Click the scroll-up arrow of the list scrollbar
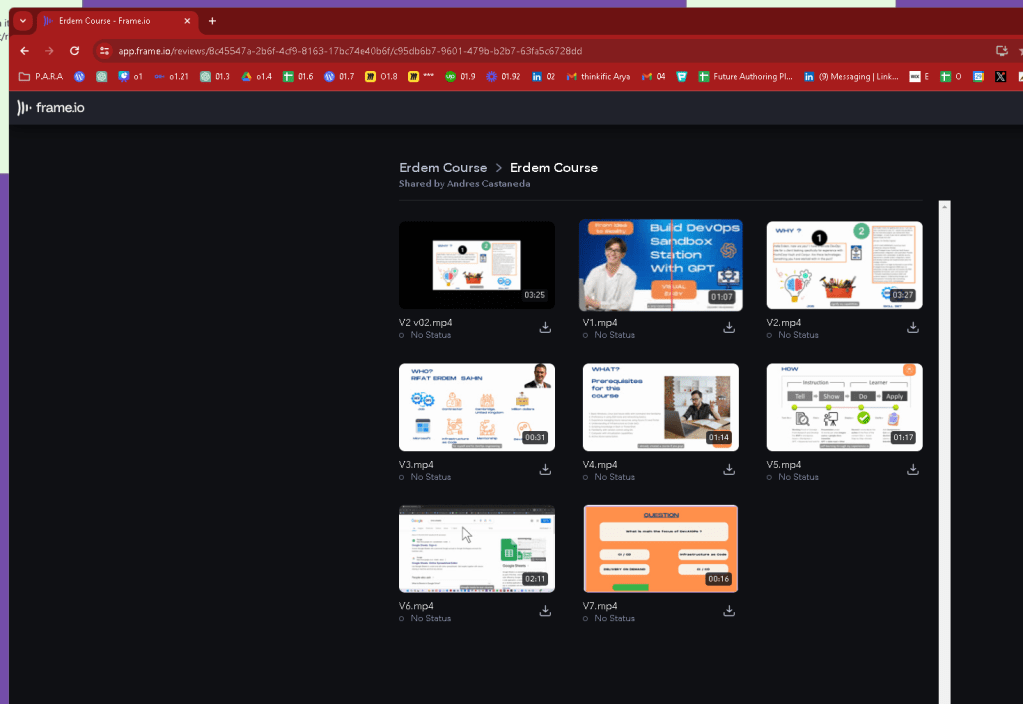The image size is (1023, 704). tap(944, 206)
